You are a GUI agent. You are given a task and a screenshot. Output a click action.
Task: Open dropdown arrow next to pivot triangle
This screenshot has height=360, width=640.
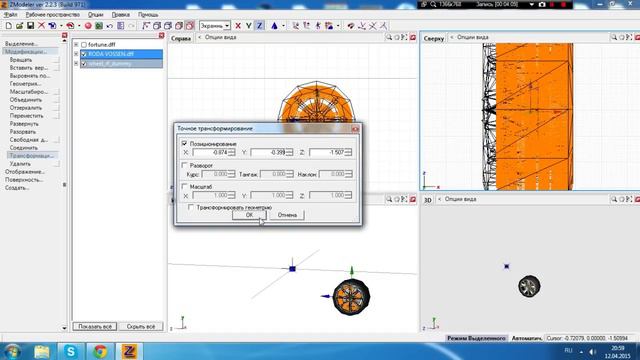tap(283, 26)
